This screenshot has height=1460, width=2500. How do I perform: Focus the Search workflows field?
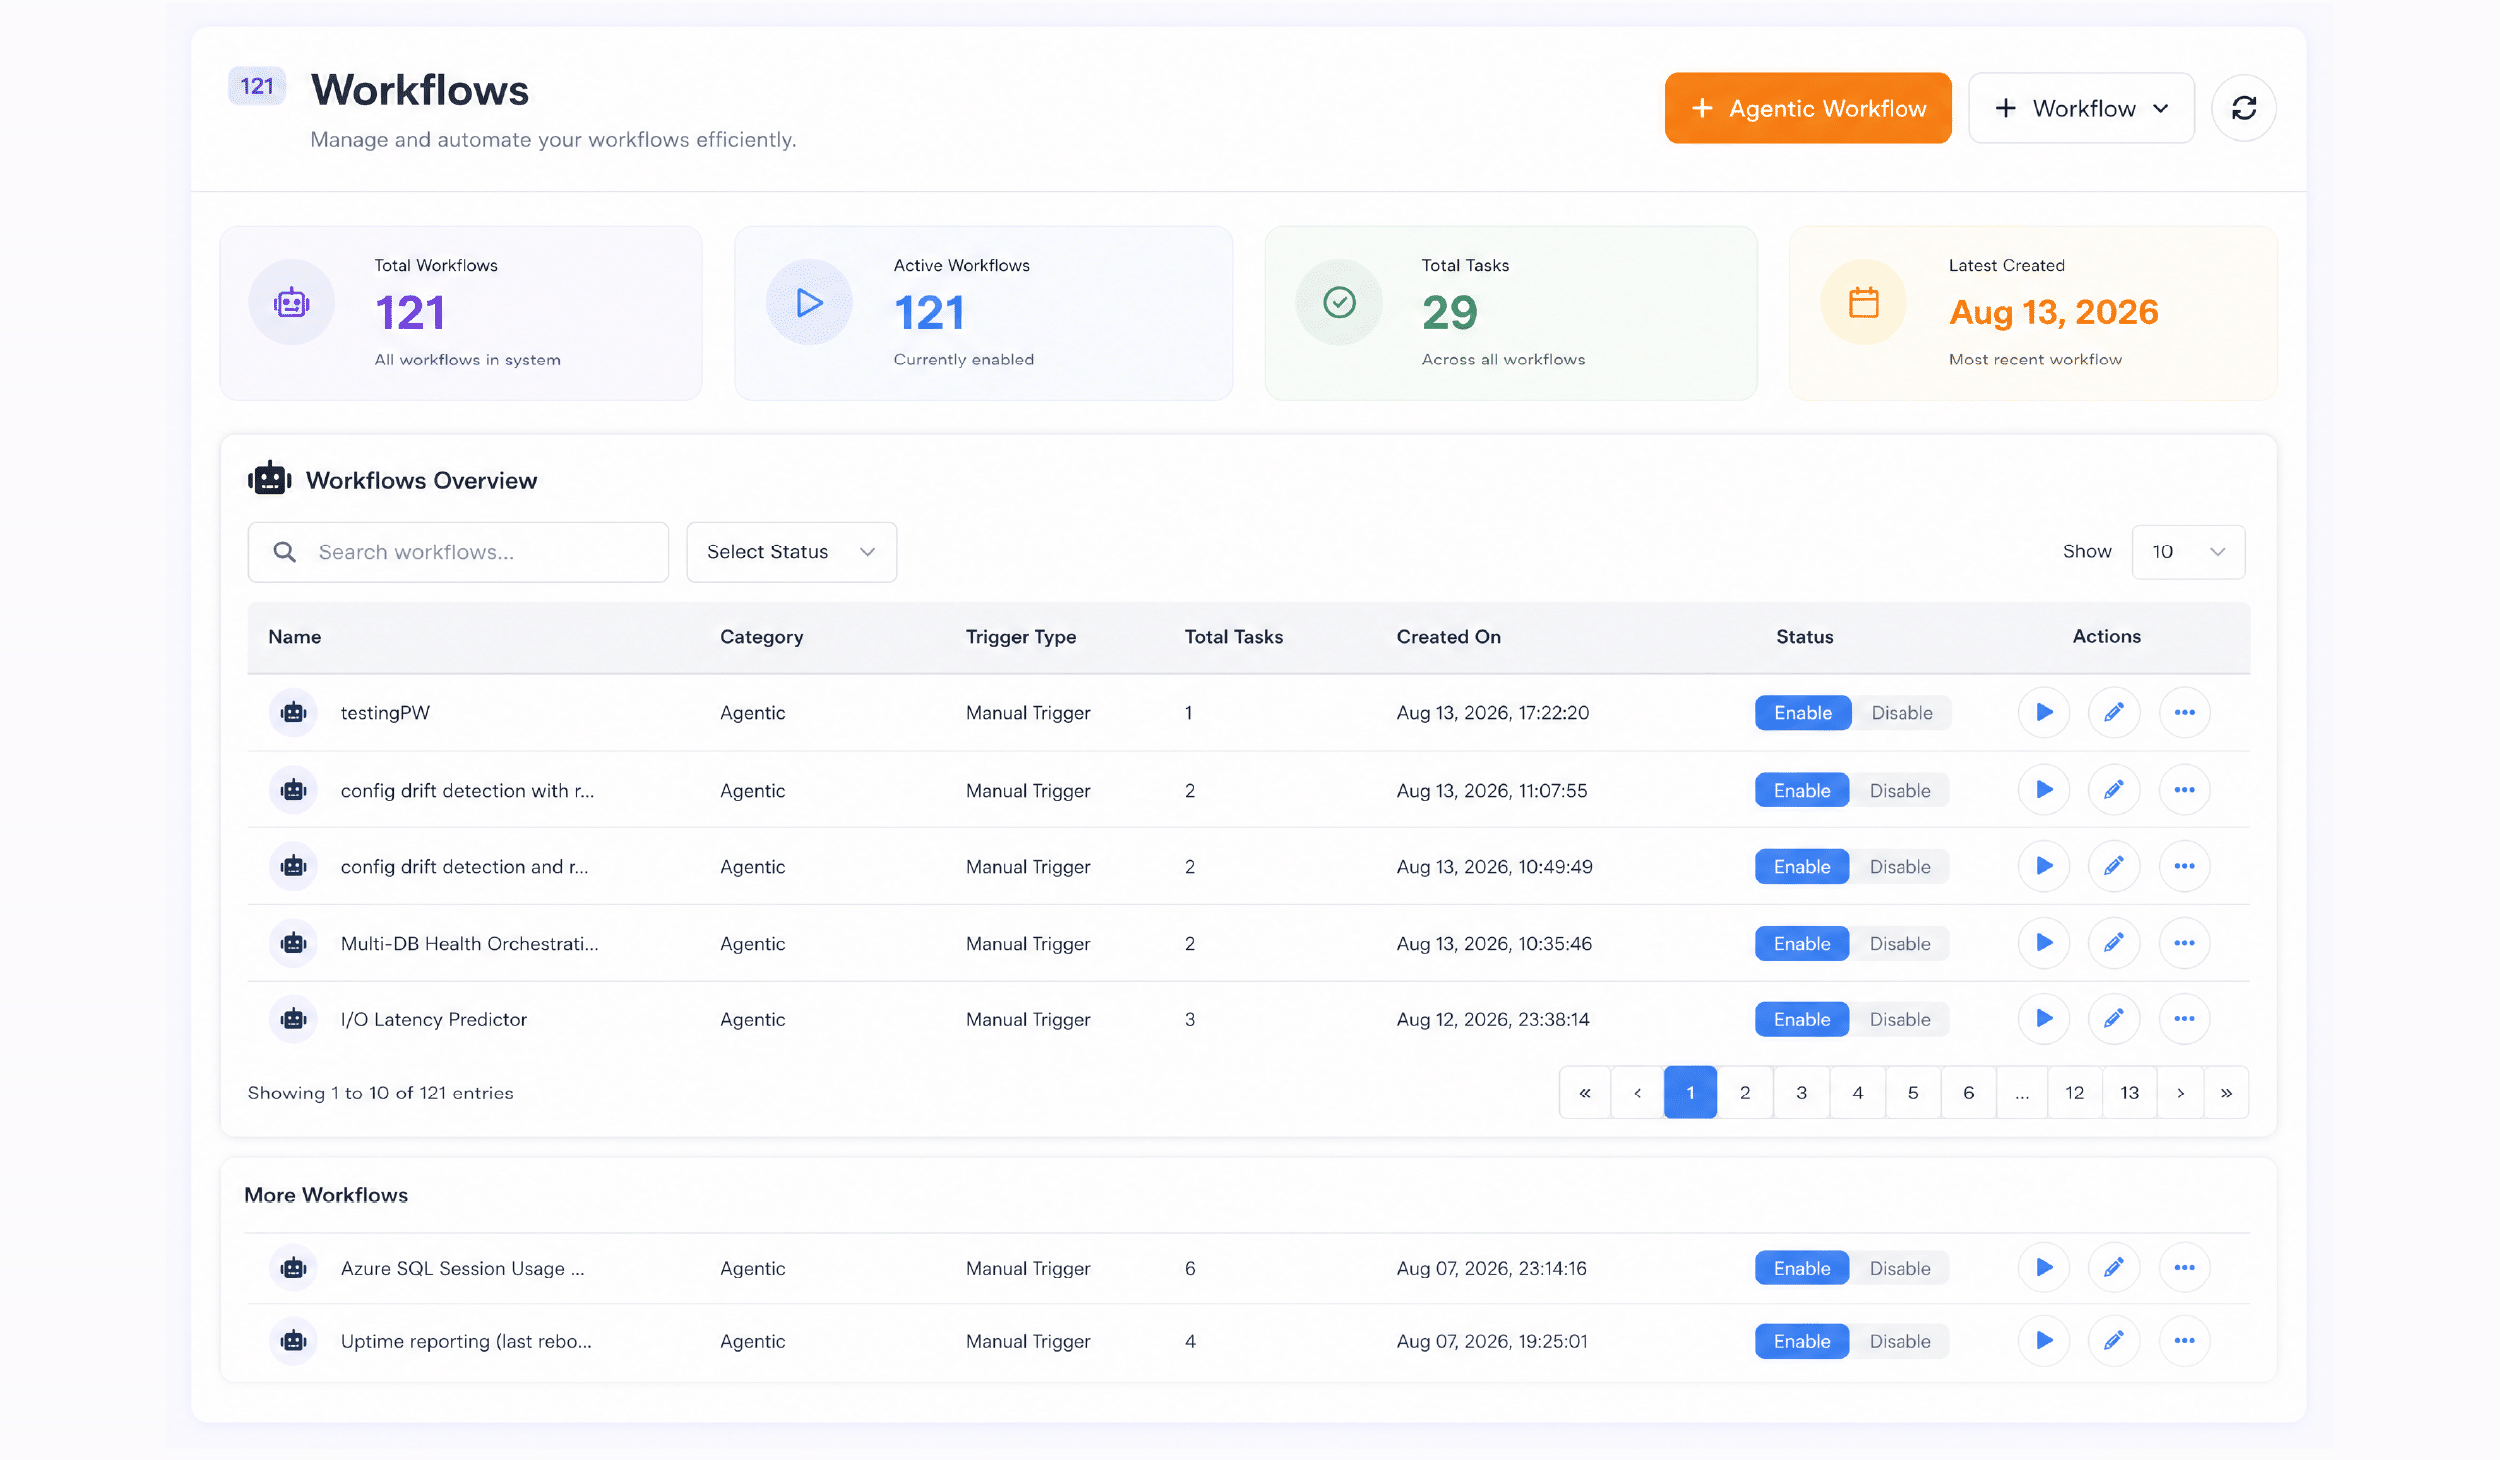point(458,552)
